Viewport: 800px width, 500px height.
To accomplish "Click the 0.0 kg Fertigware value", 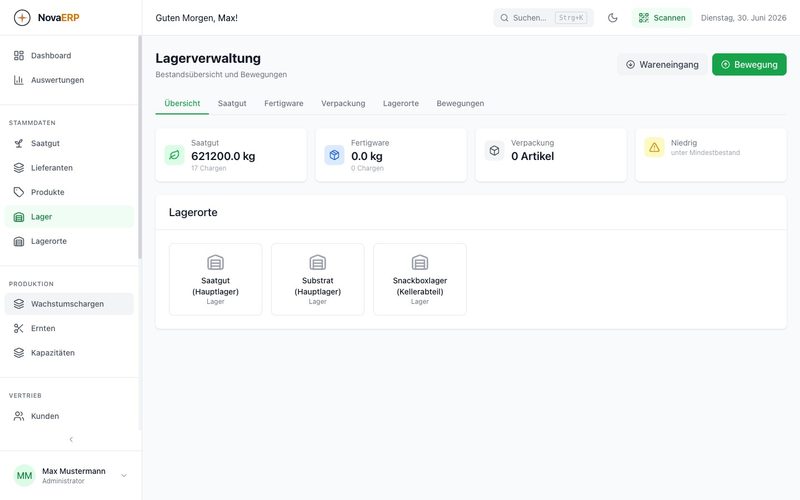I will [x=367, y=157].
